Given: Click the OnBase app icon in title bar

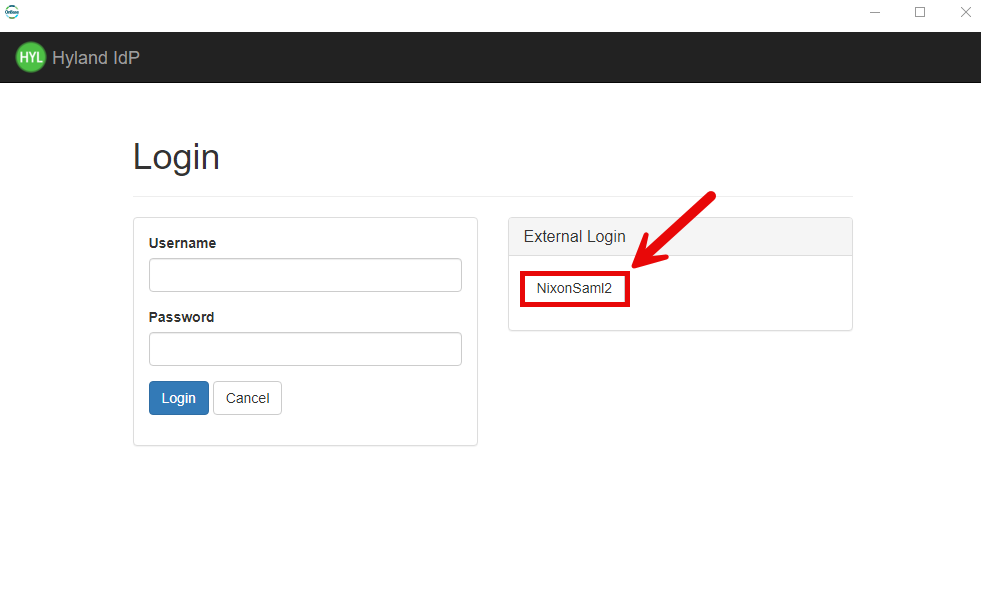Looking at the screenshot, I should tap(12, 12).
